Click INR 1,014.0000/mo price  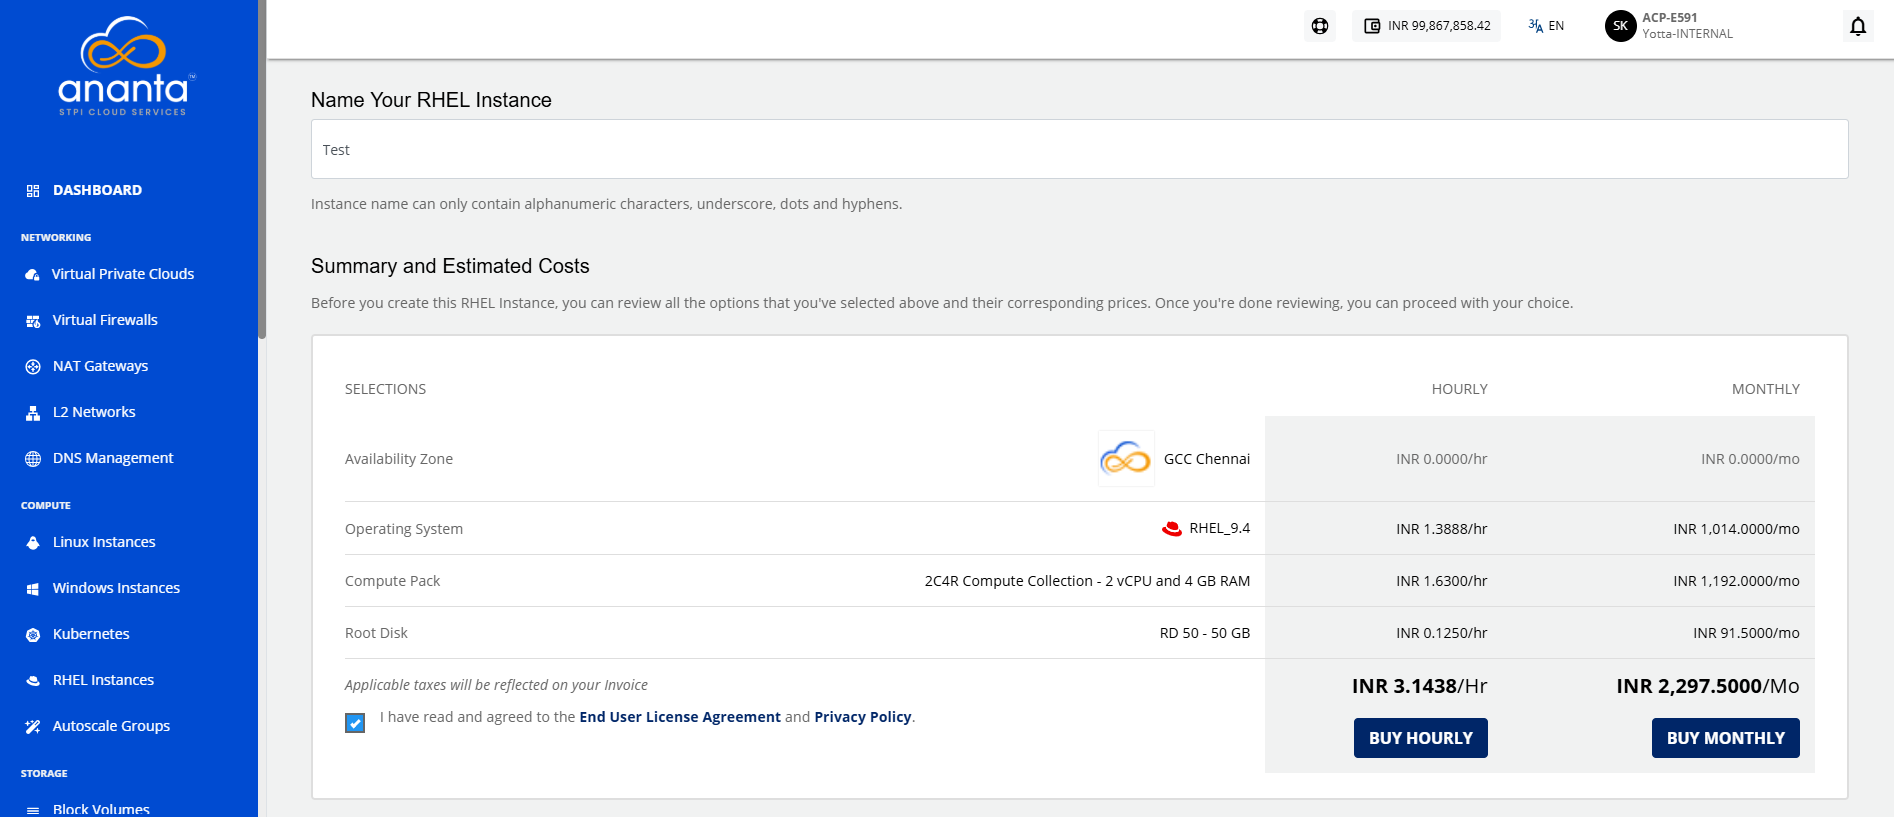(1736, 529)
